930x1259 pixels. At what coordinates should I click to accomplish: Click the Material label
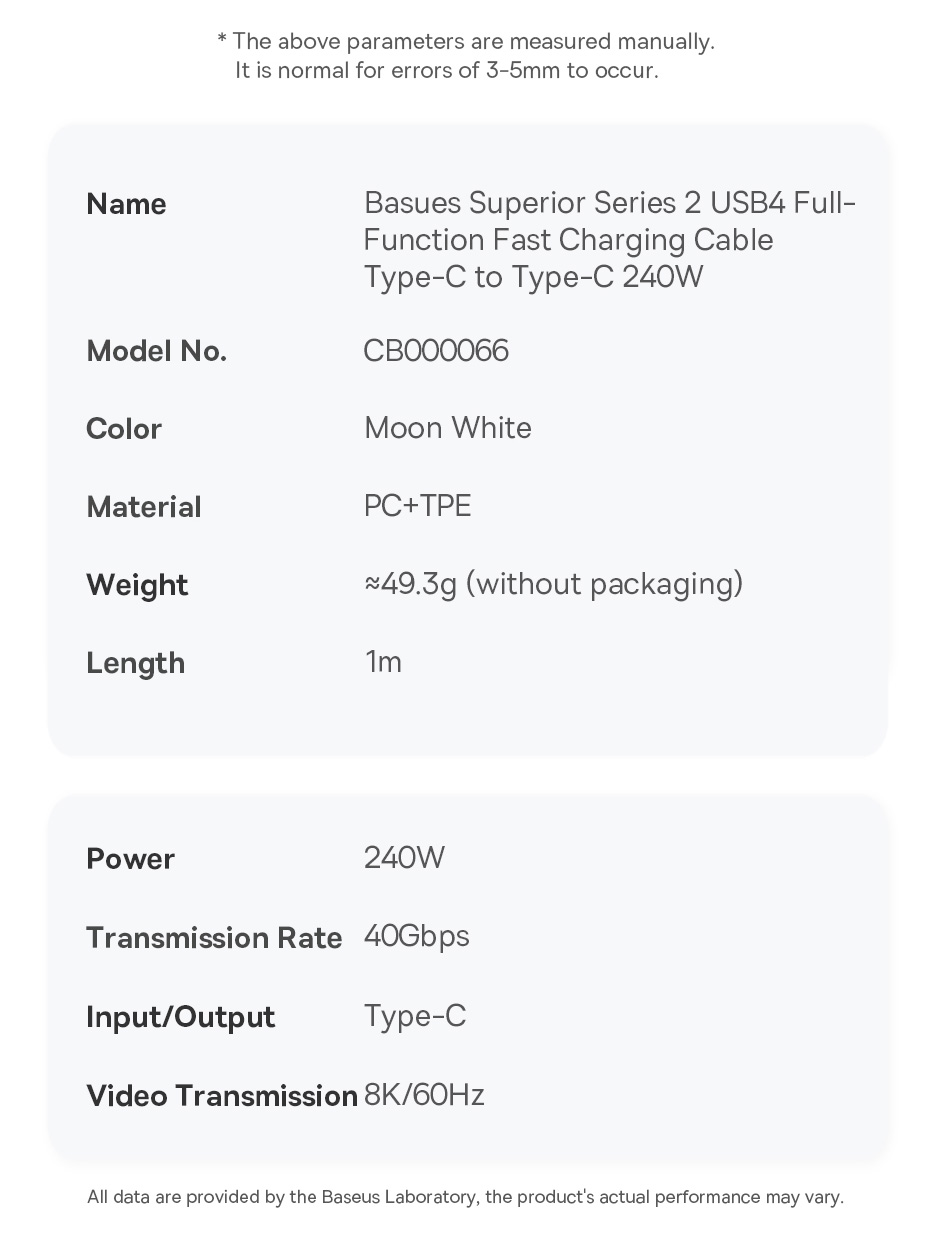tap(144, 507)
